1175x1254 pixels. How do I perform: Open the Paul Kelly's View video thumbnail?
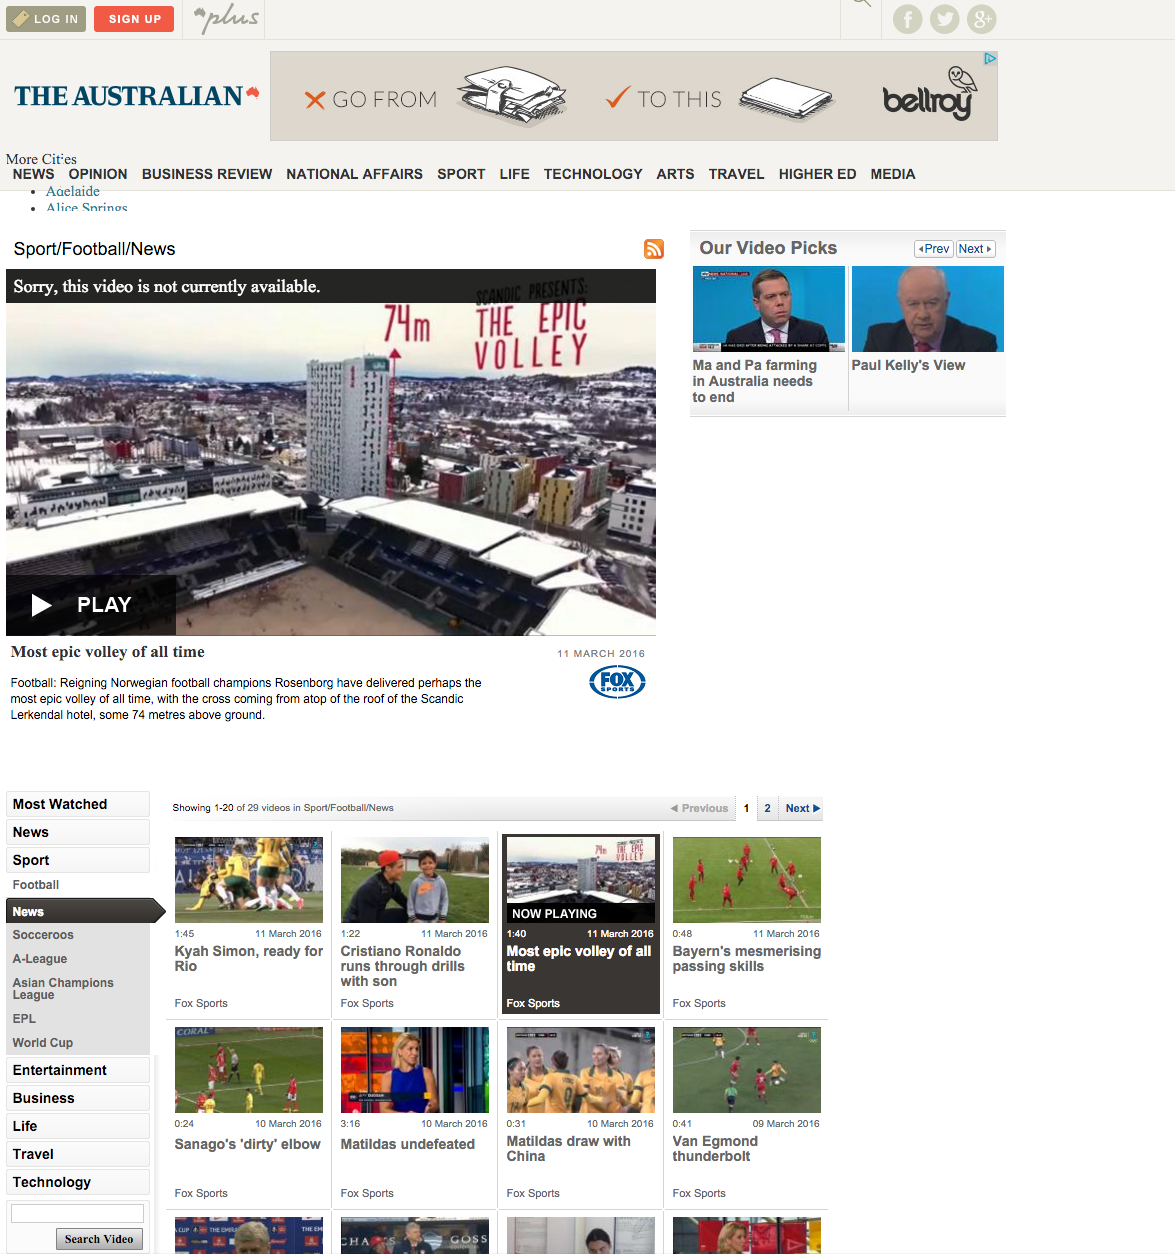[928, 309]
